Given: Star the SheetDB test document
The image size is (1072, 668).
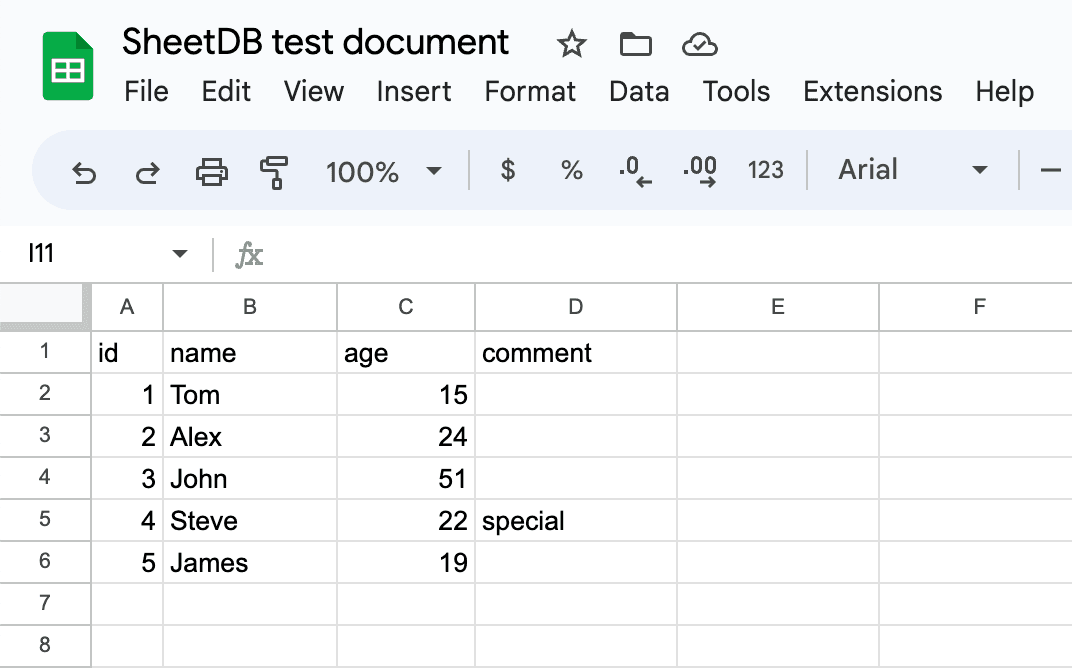Looking at the screenshot, I should [x=571, y=44].
